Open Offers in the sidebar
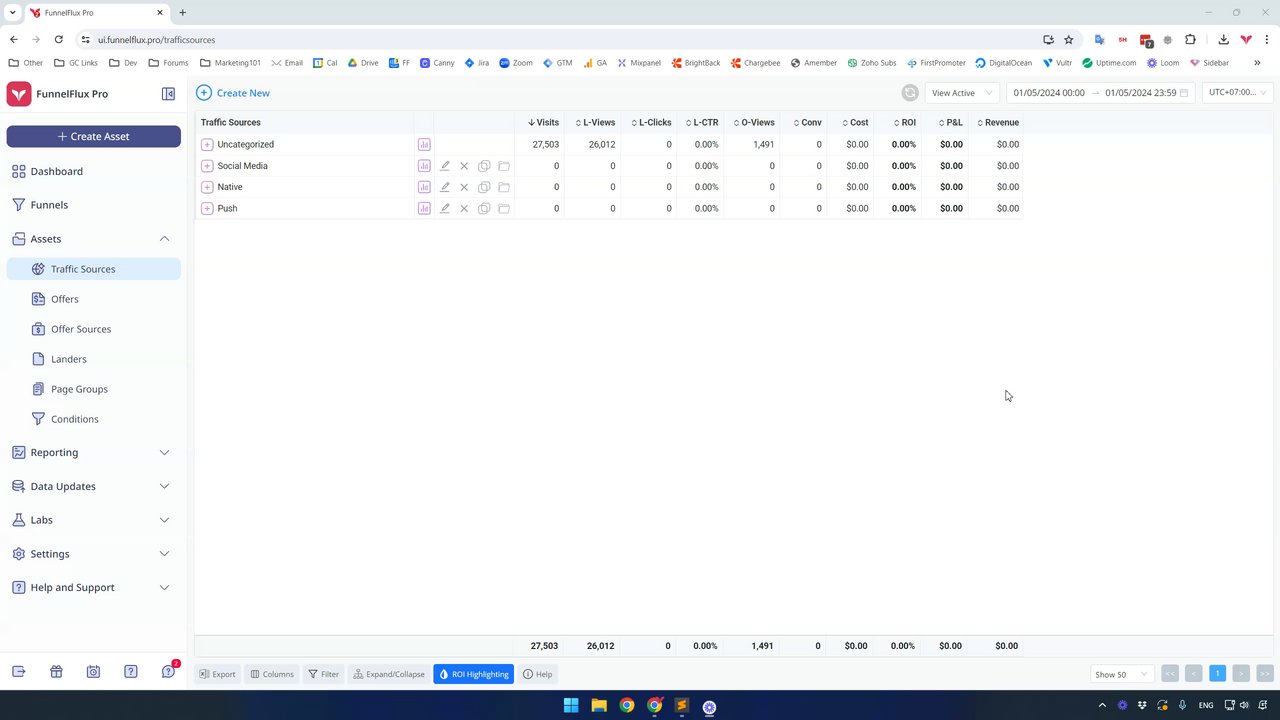This screenshot has height=720, width=1280. click(94, 299)
